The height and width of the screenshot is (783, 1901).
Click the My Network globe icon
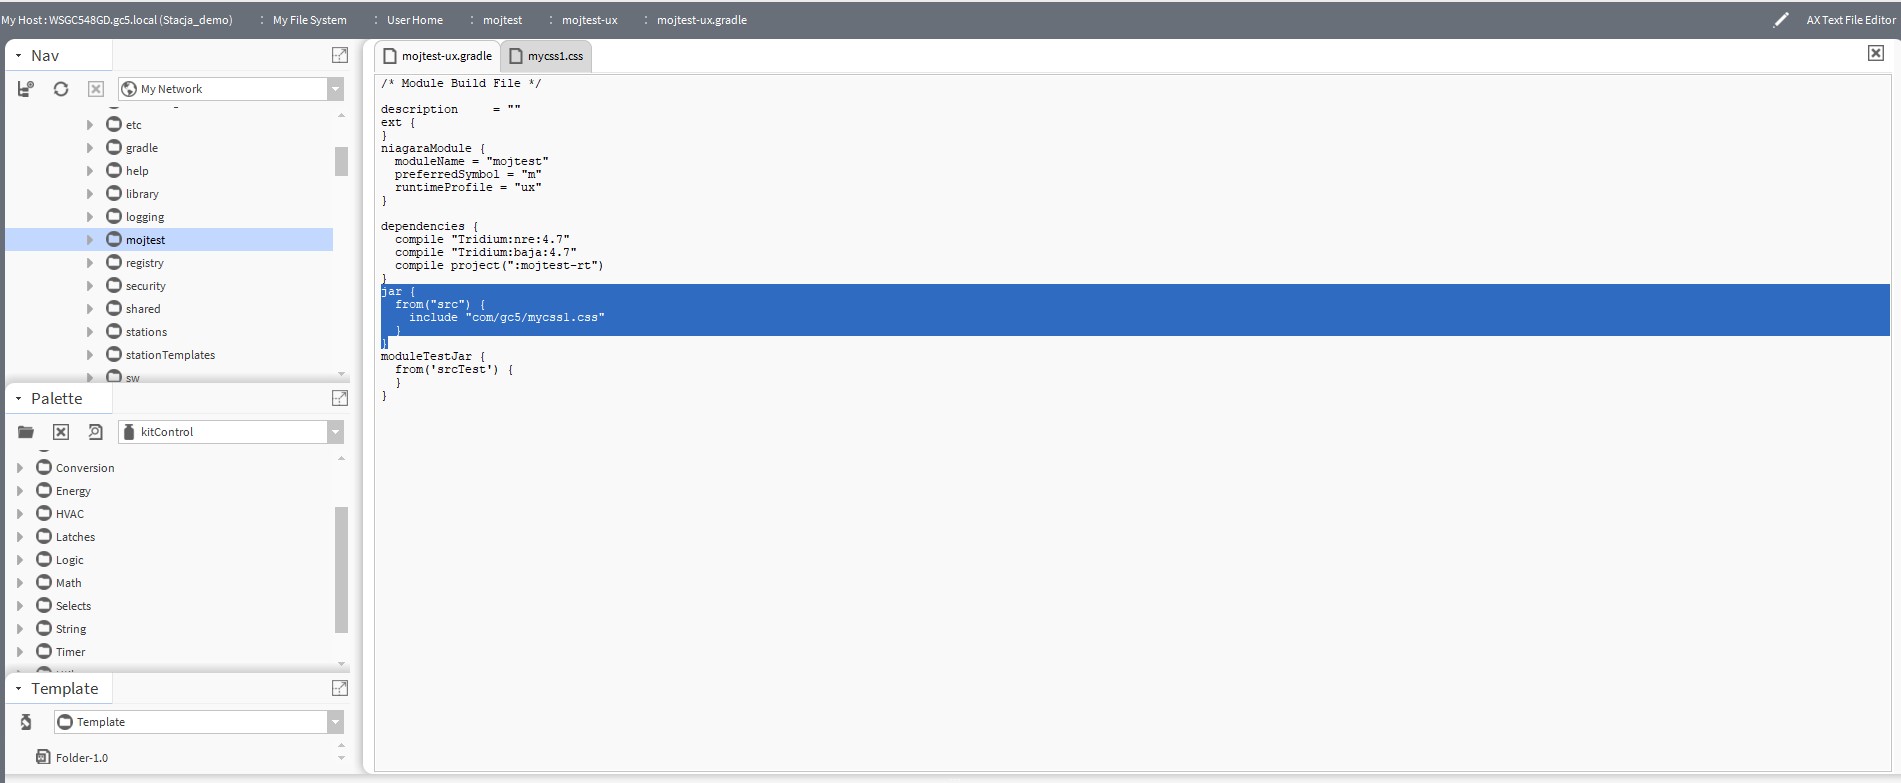(x=129, y=89)
